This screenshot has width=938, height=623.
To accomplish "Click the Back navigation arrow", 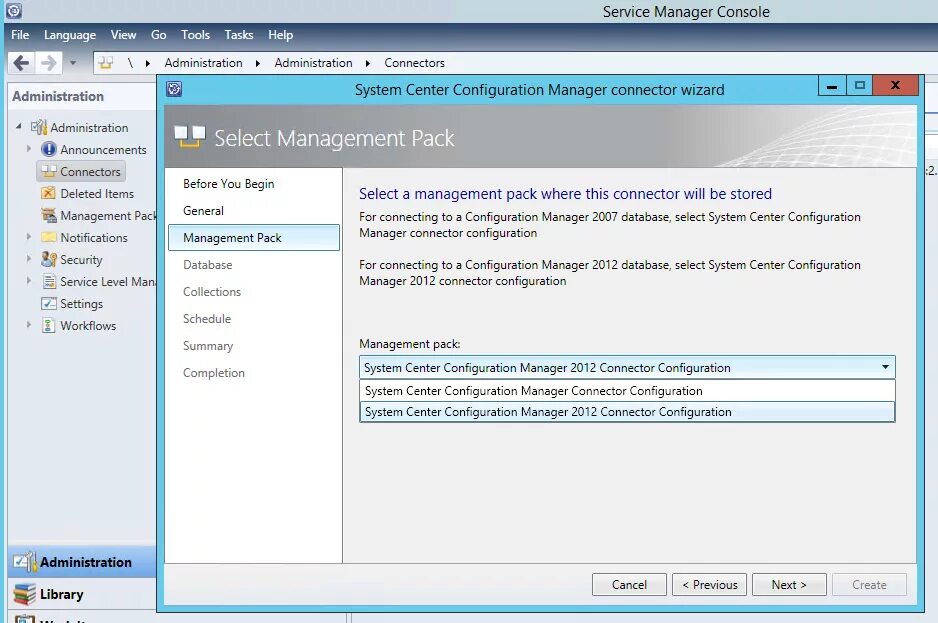I will [x=21, y=63].
